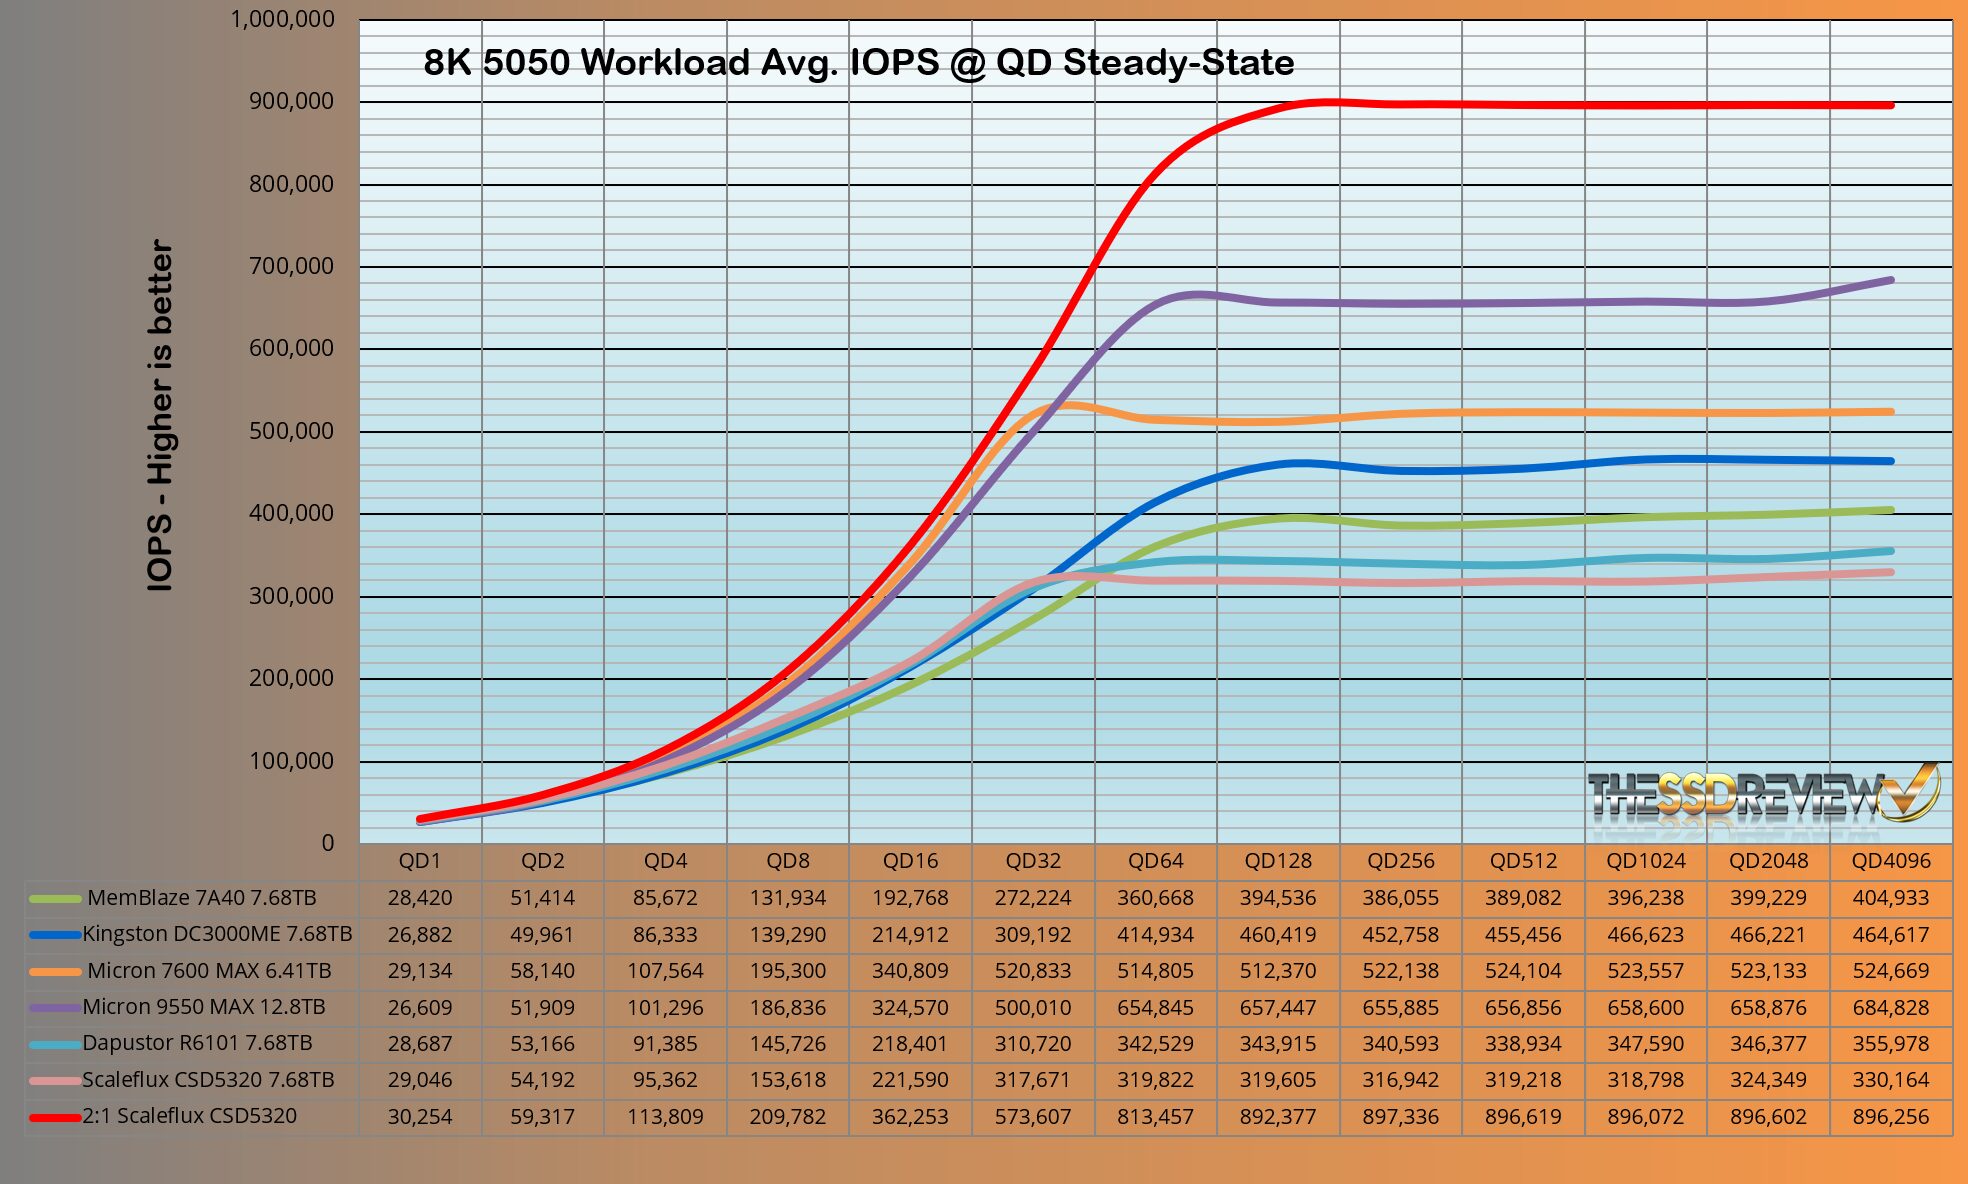
Task: Click the red 2:1 Scaleflux legend swatch
Action: (x=54, y=1117)
